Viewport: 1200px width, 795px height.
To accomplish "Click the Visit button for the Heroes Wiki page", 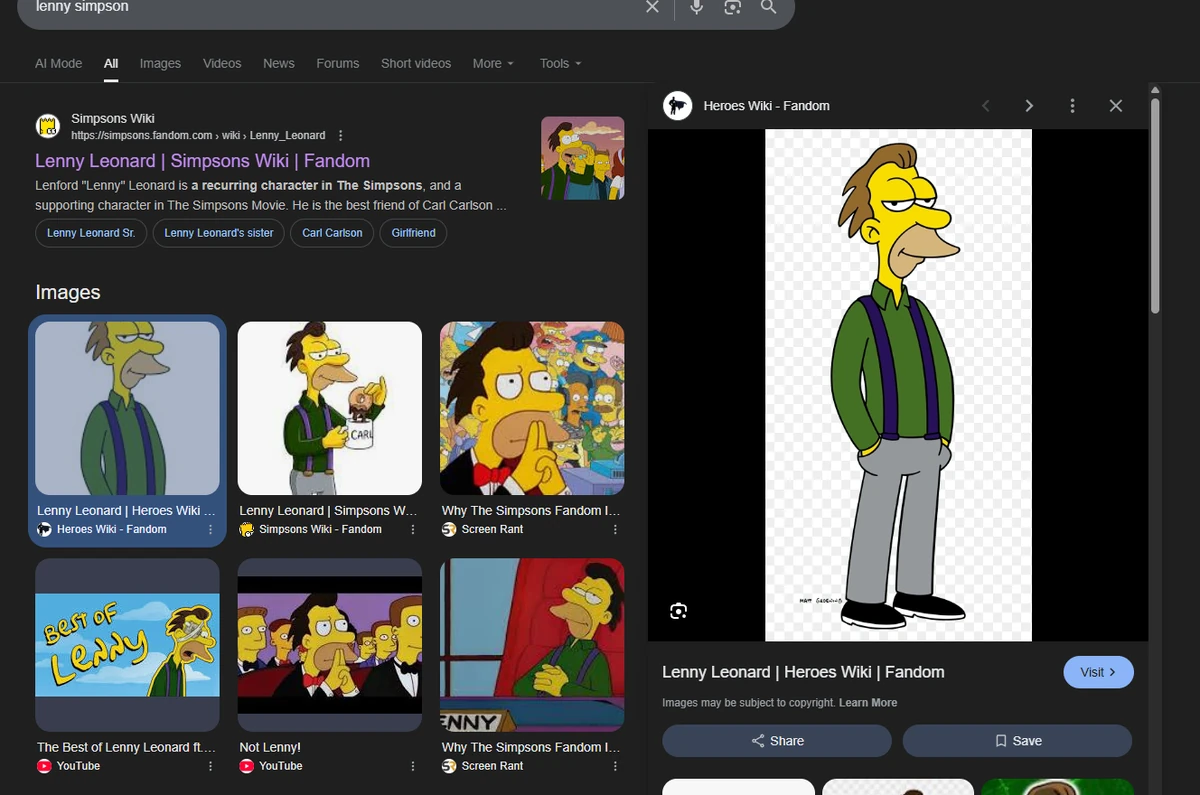I will click(1098, 672).
